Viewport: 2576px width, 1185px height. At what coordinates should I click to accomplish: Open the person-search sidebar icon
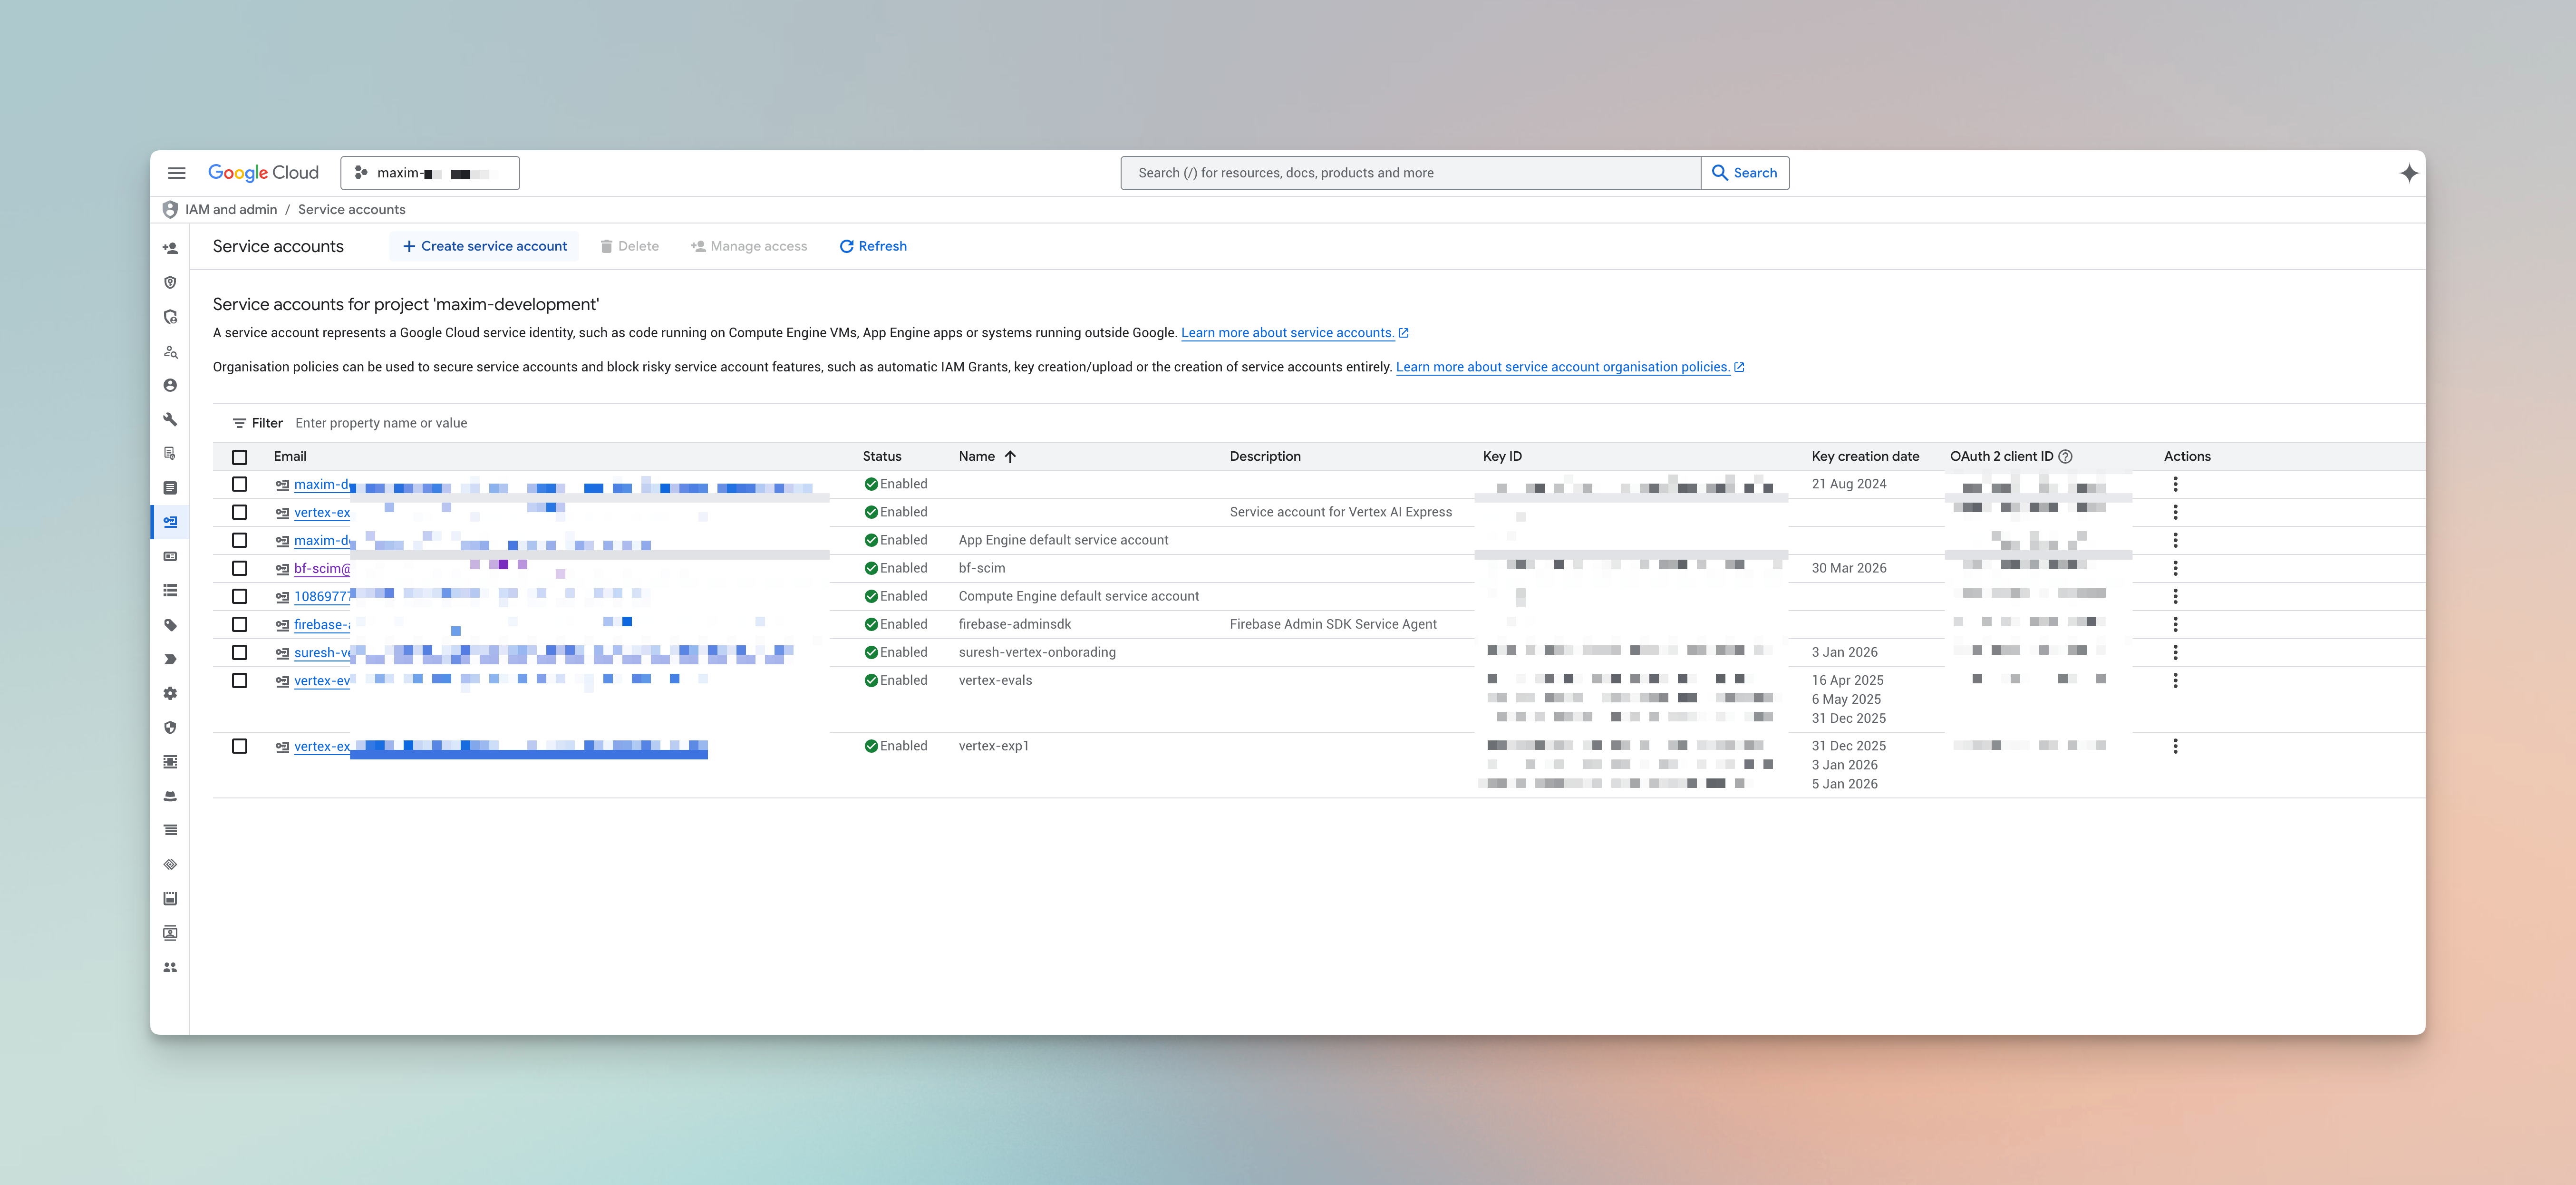[170, 351]
